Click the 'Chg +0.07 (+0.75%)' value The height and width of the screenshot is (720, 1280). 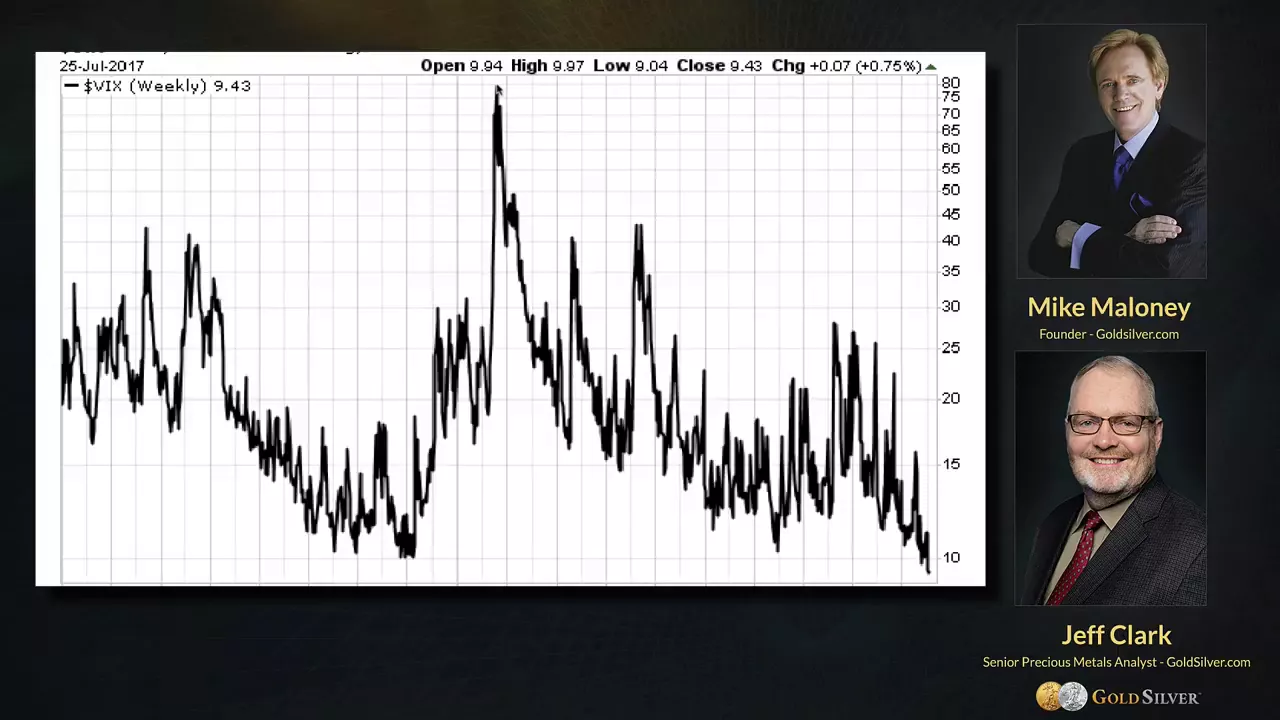[x=846, y=66]
